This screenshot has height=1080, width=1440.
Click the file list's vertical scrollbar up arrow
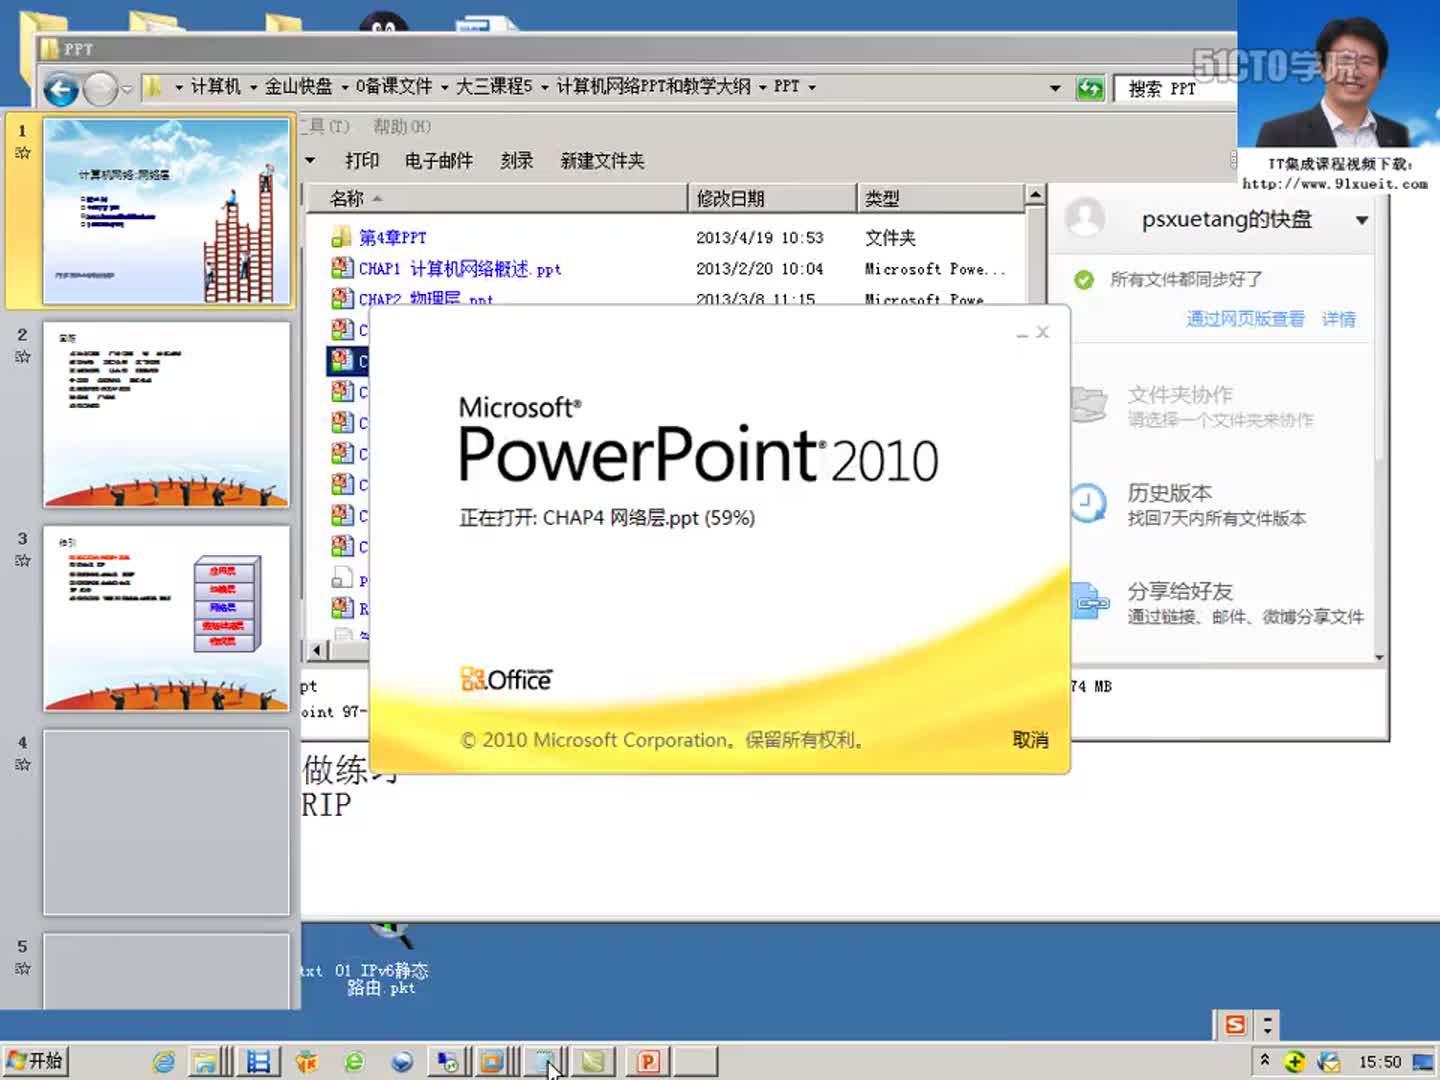point(1036,195)
